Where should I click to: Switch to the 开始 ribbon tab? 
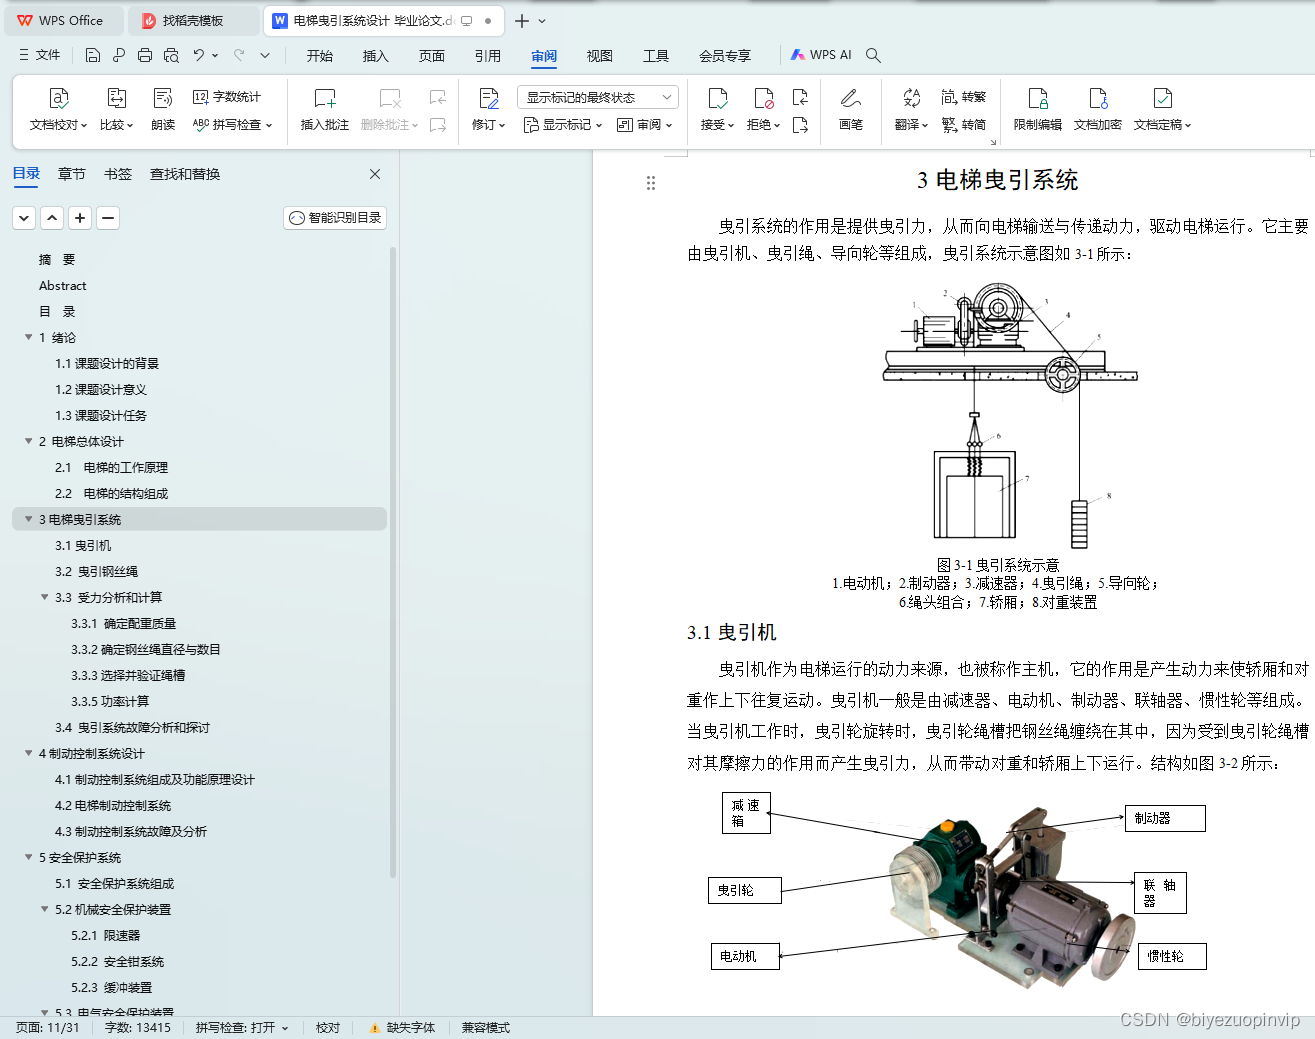coord(320,56)
